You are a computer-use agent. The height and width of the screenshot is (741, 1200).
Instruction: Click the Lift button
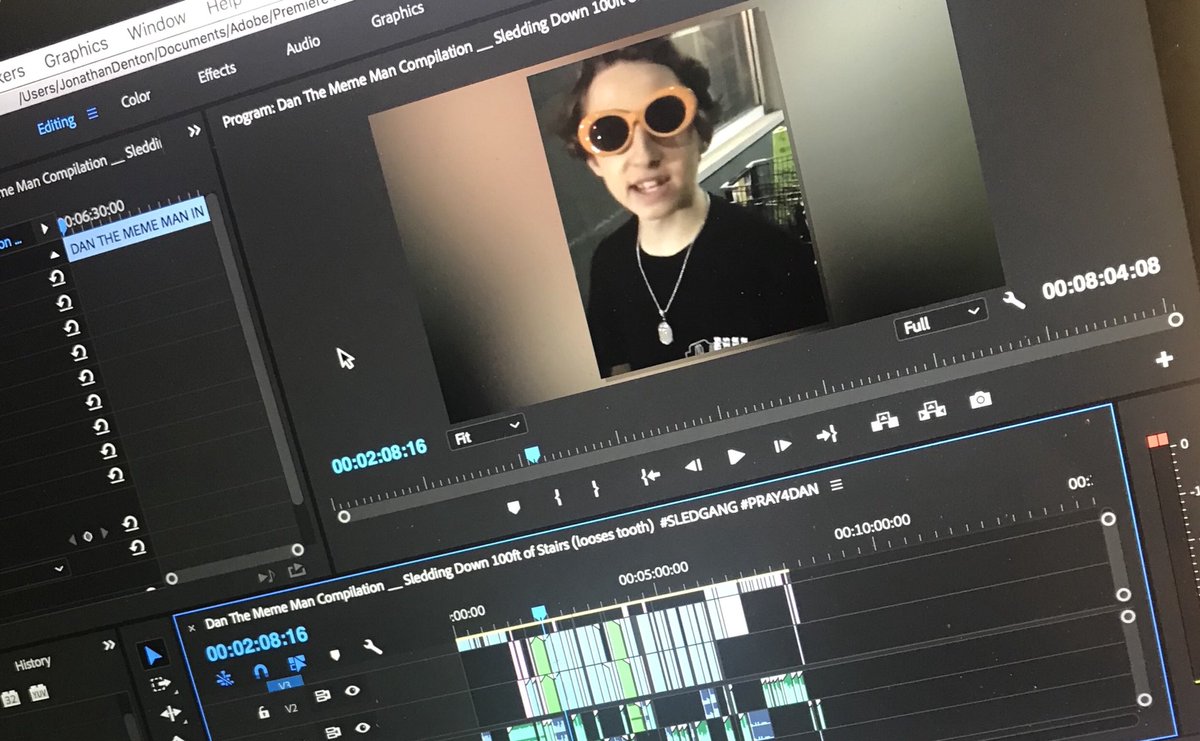(x=883, y=421)
